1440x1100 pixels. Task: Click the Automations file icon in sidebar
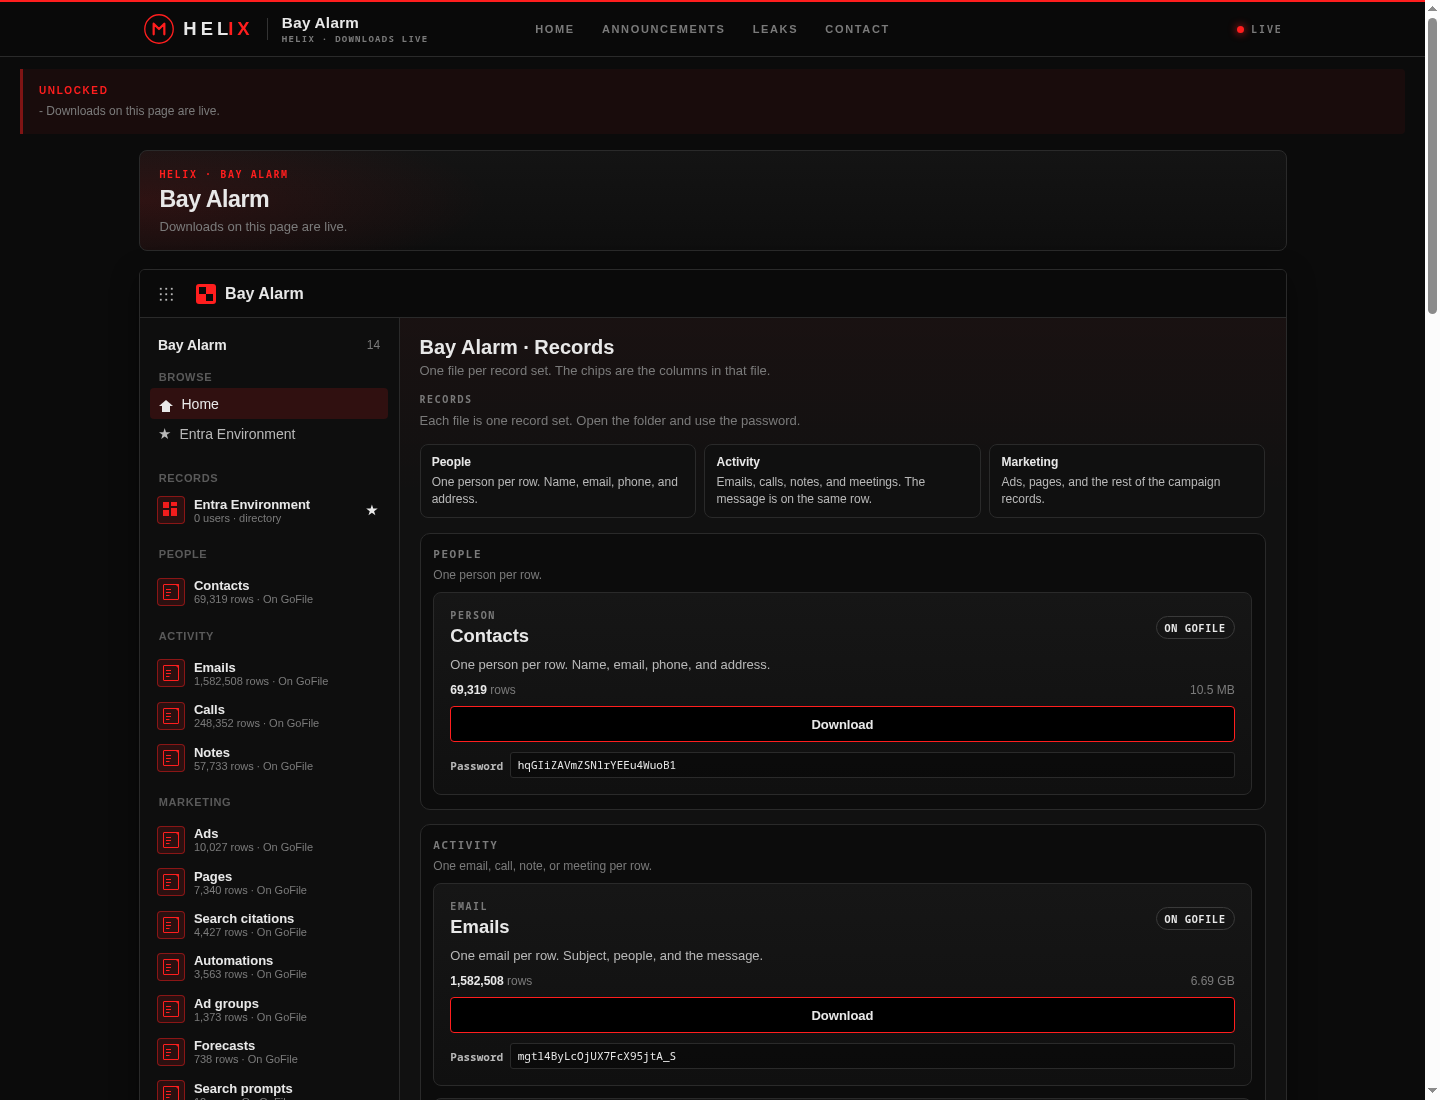(171, 967)
